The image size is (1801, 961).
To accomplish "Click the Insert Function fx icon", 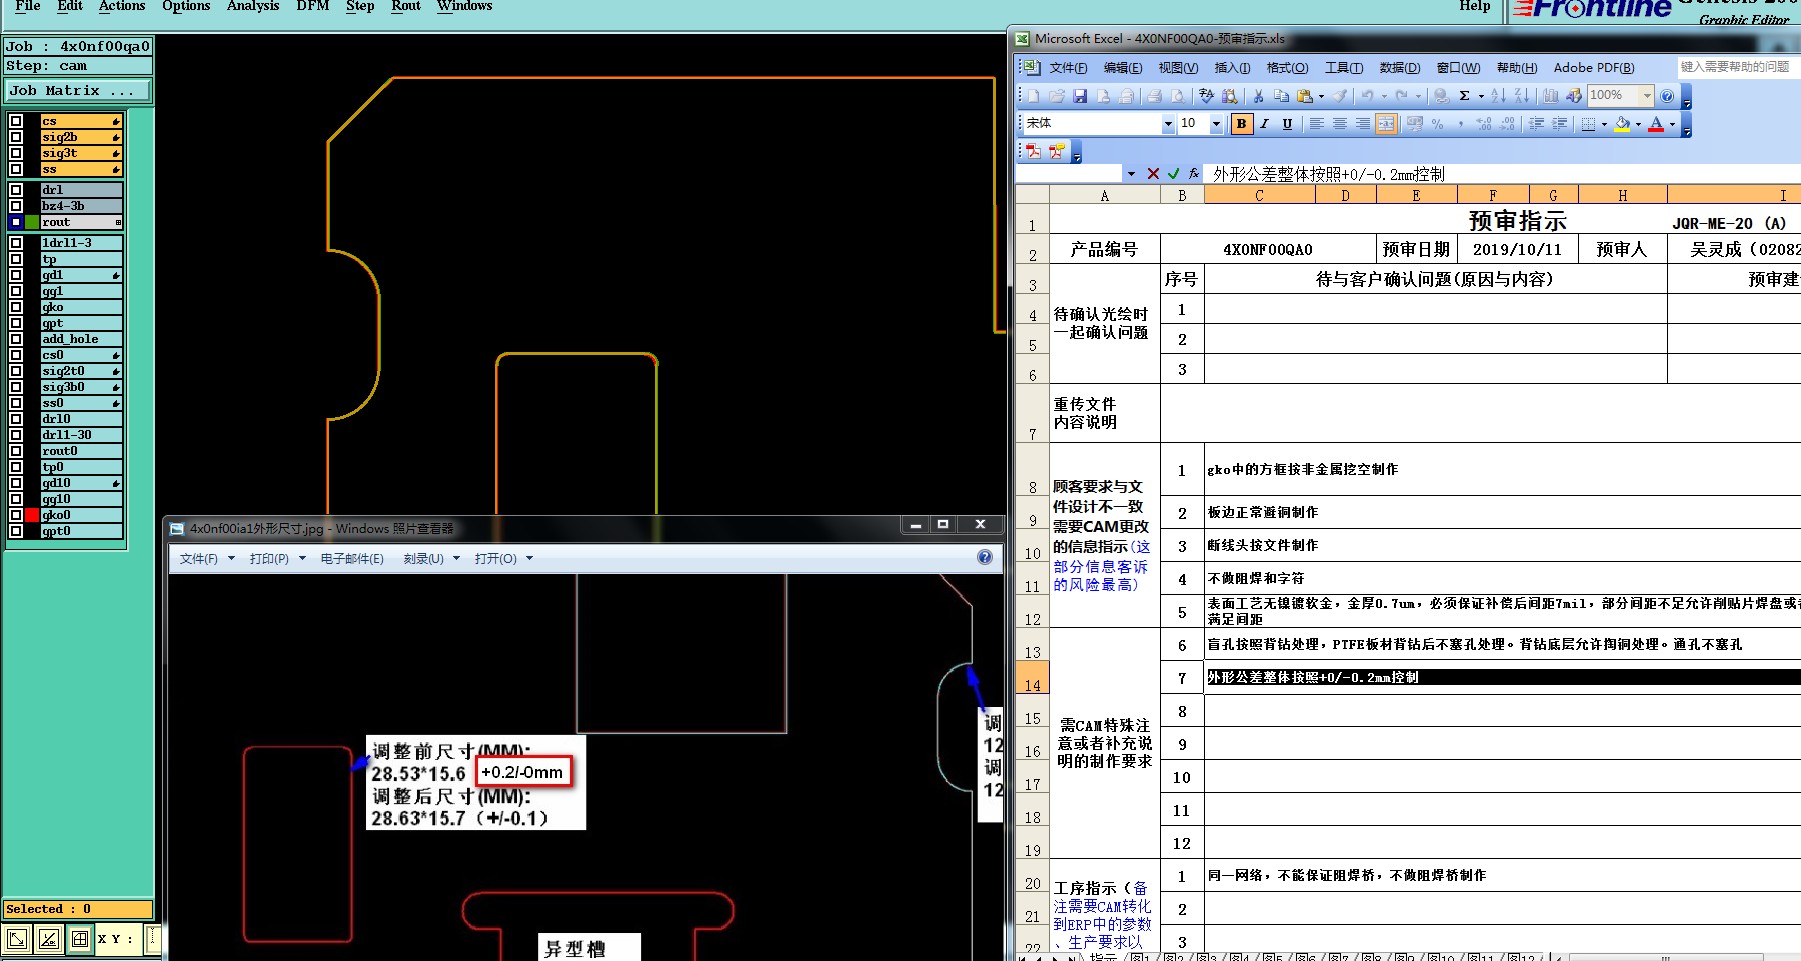I will click(x=1193, y=174).
